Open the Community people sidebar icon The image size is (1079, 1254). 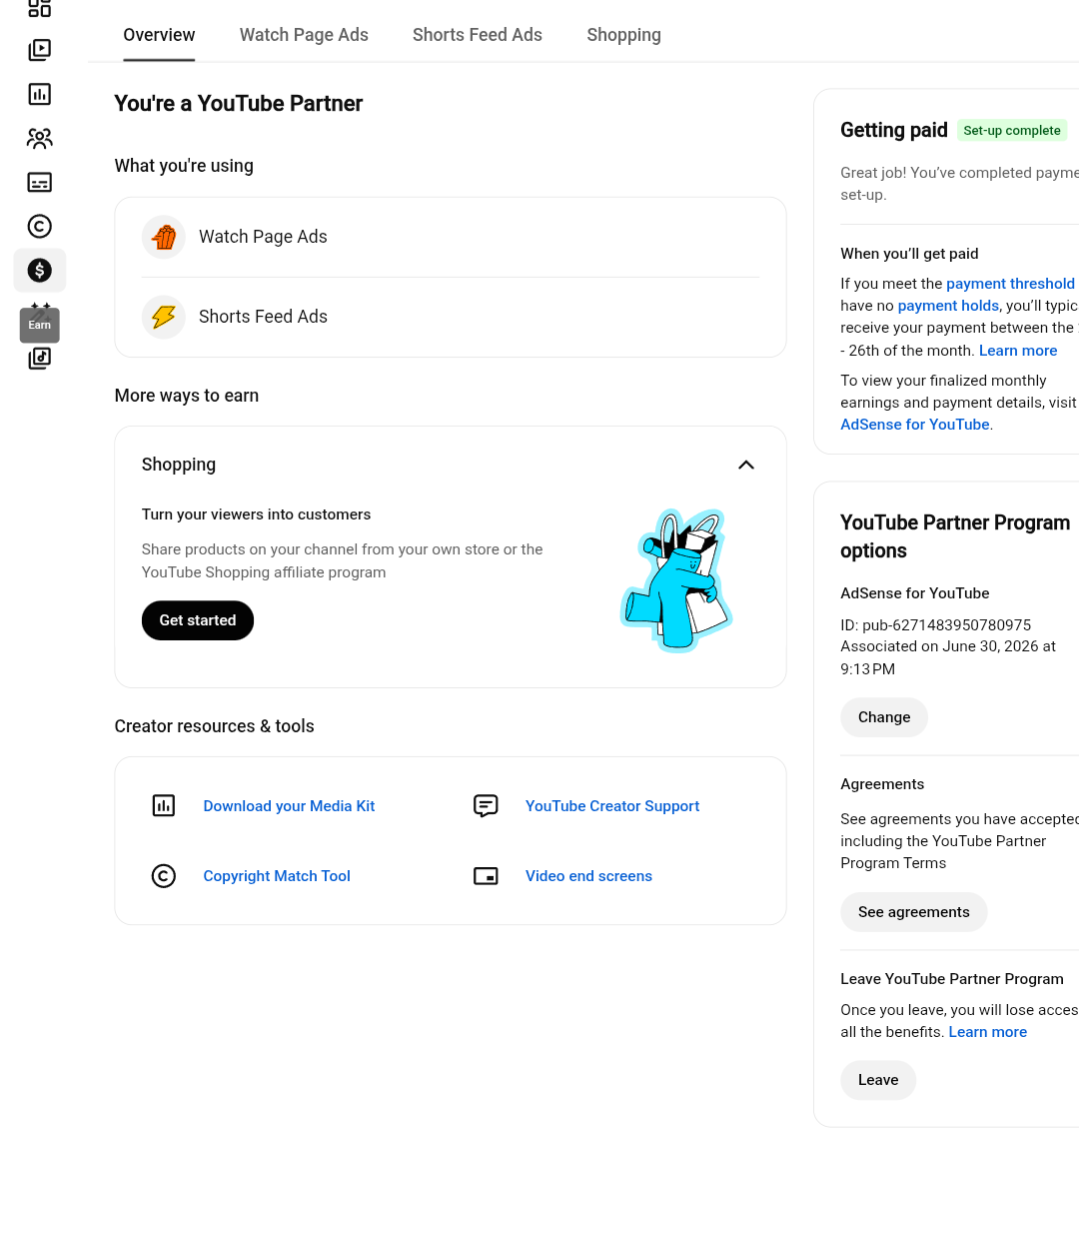pos(39,138)
